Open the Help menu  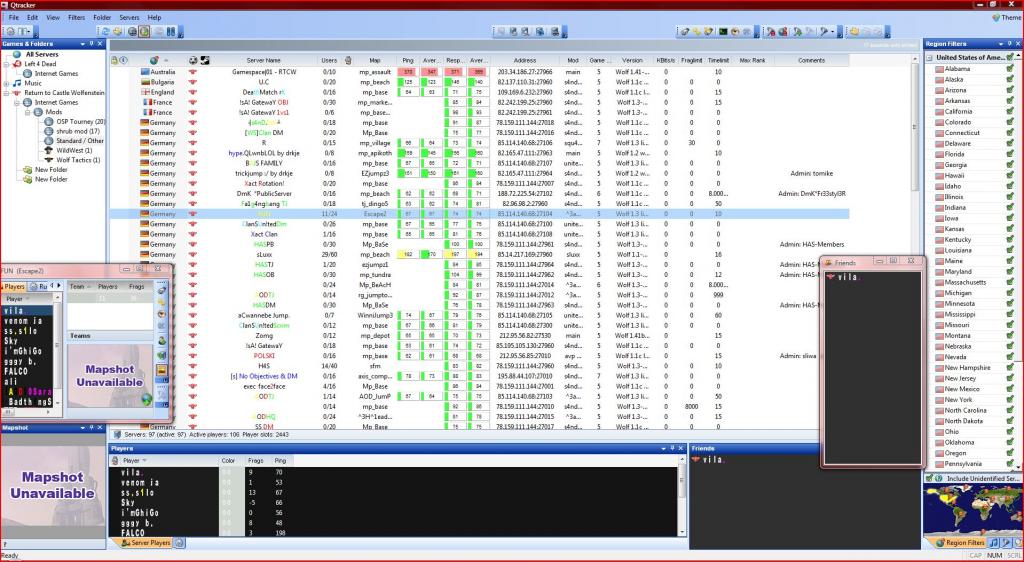[154, 18]
